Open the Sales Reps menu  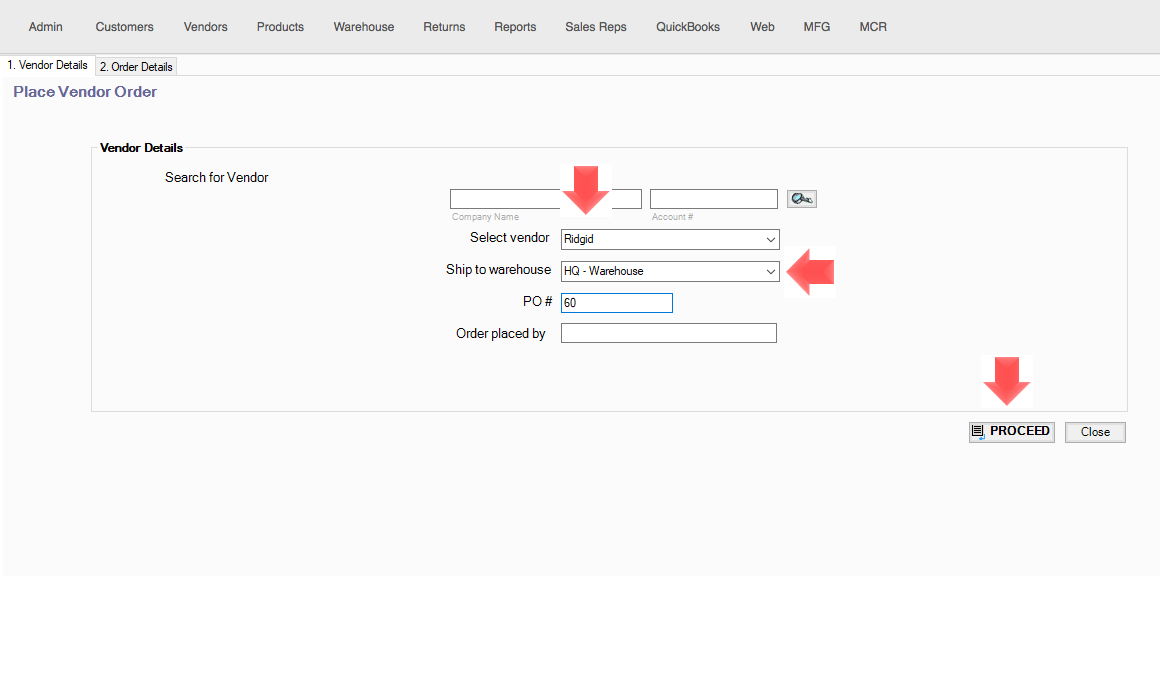(596, 27)
